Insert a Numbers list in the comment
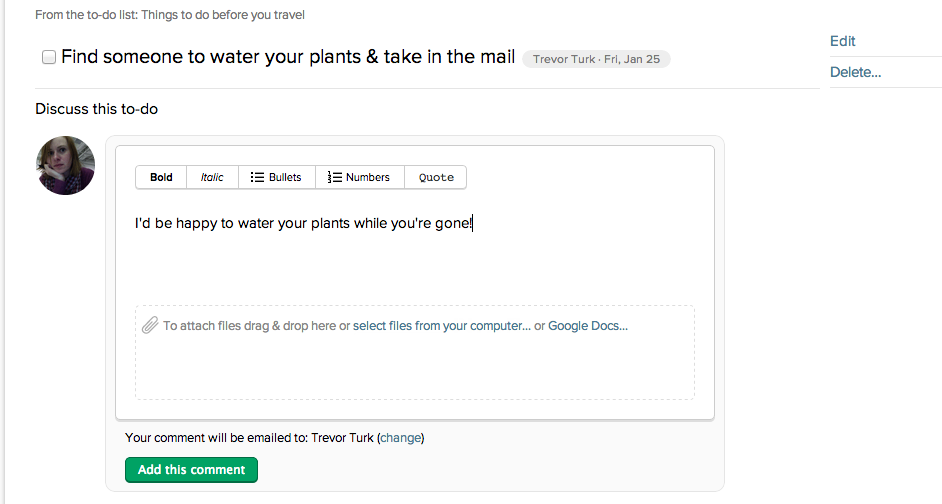This screenshot has width=942, height=504. [359, 177]
